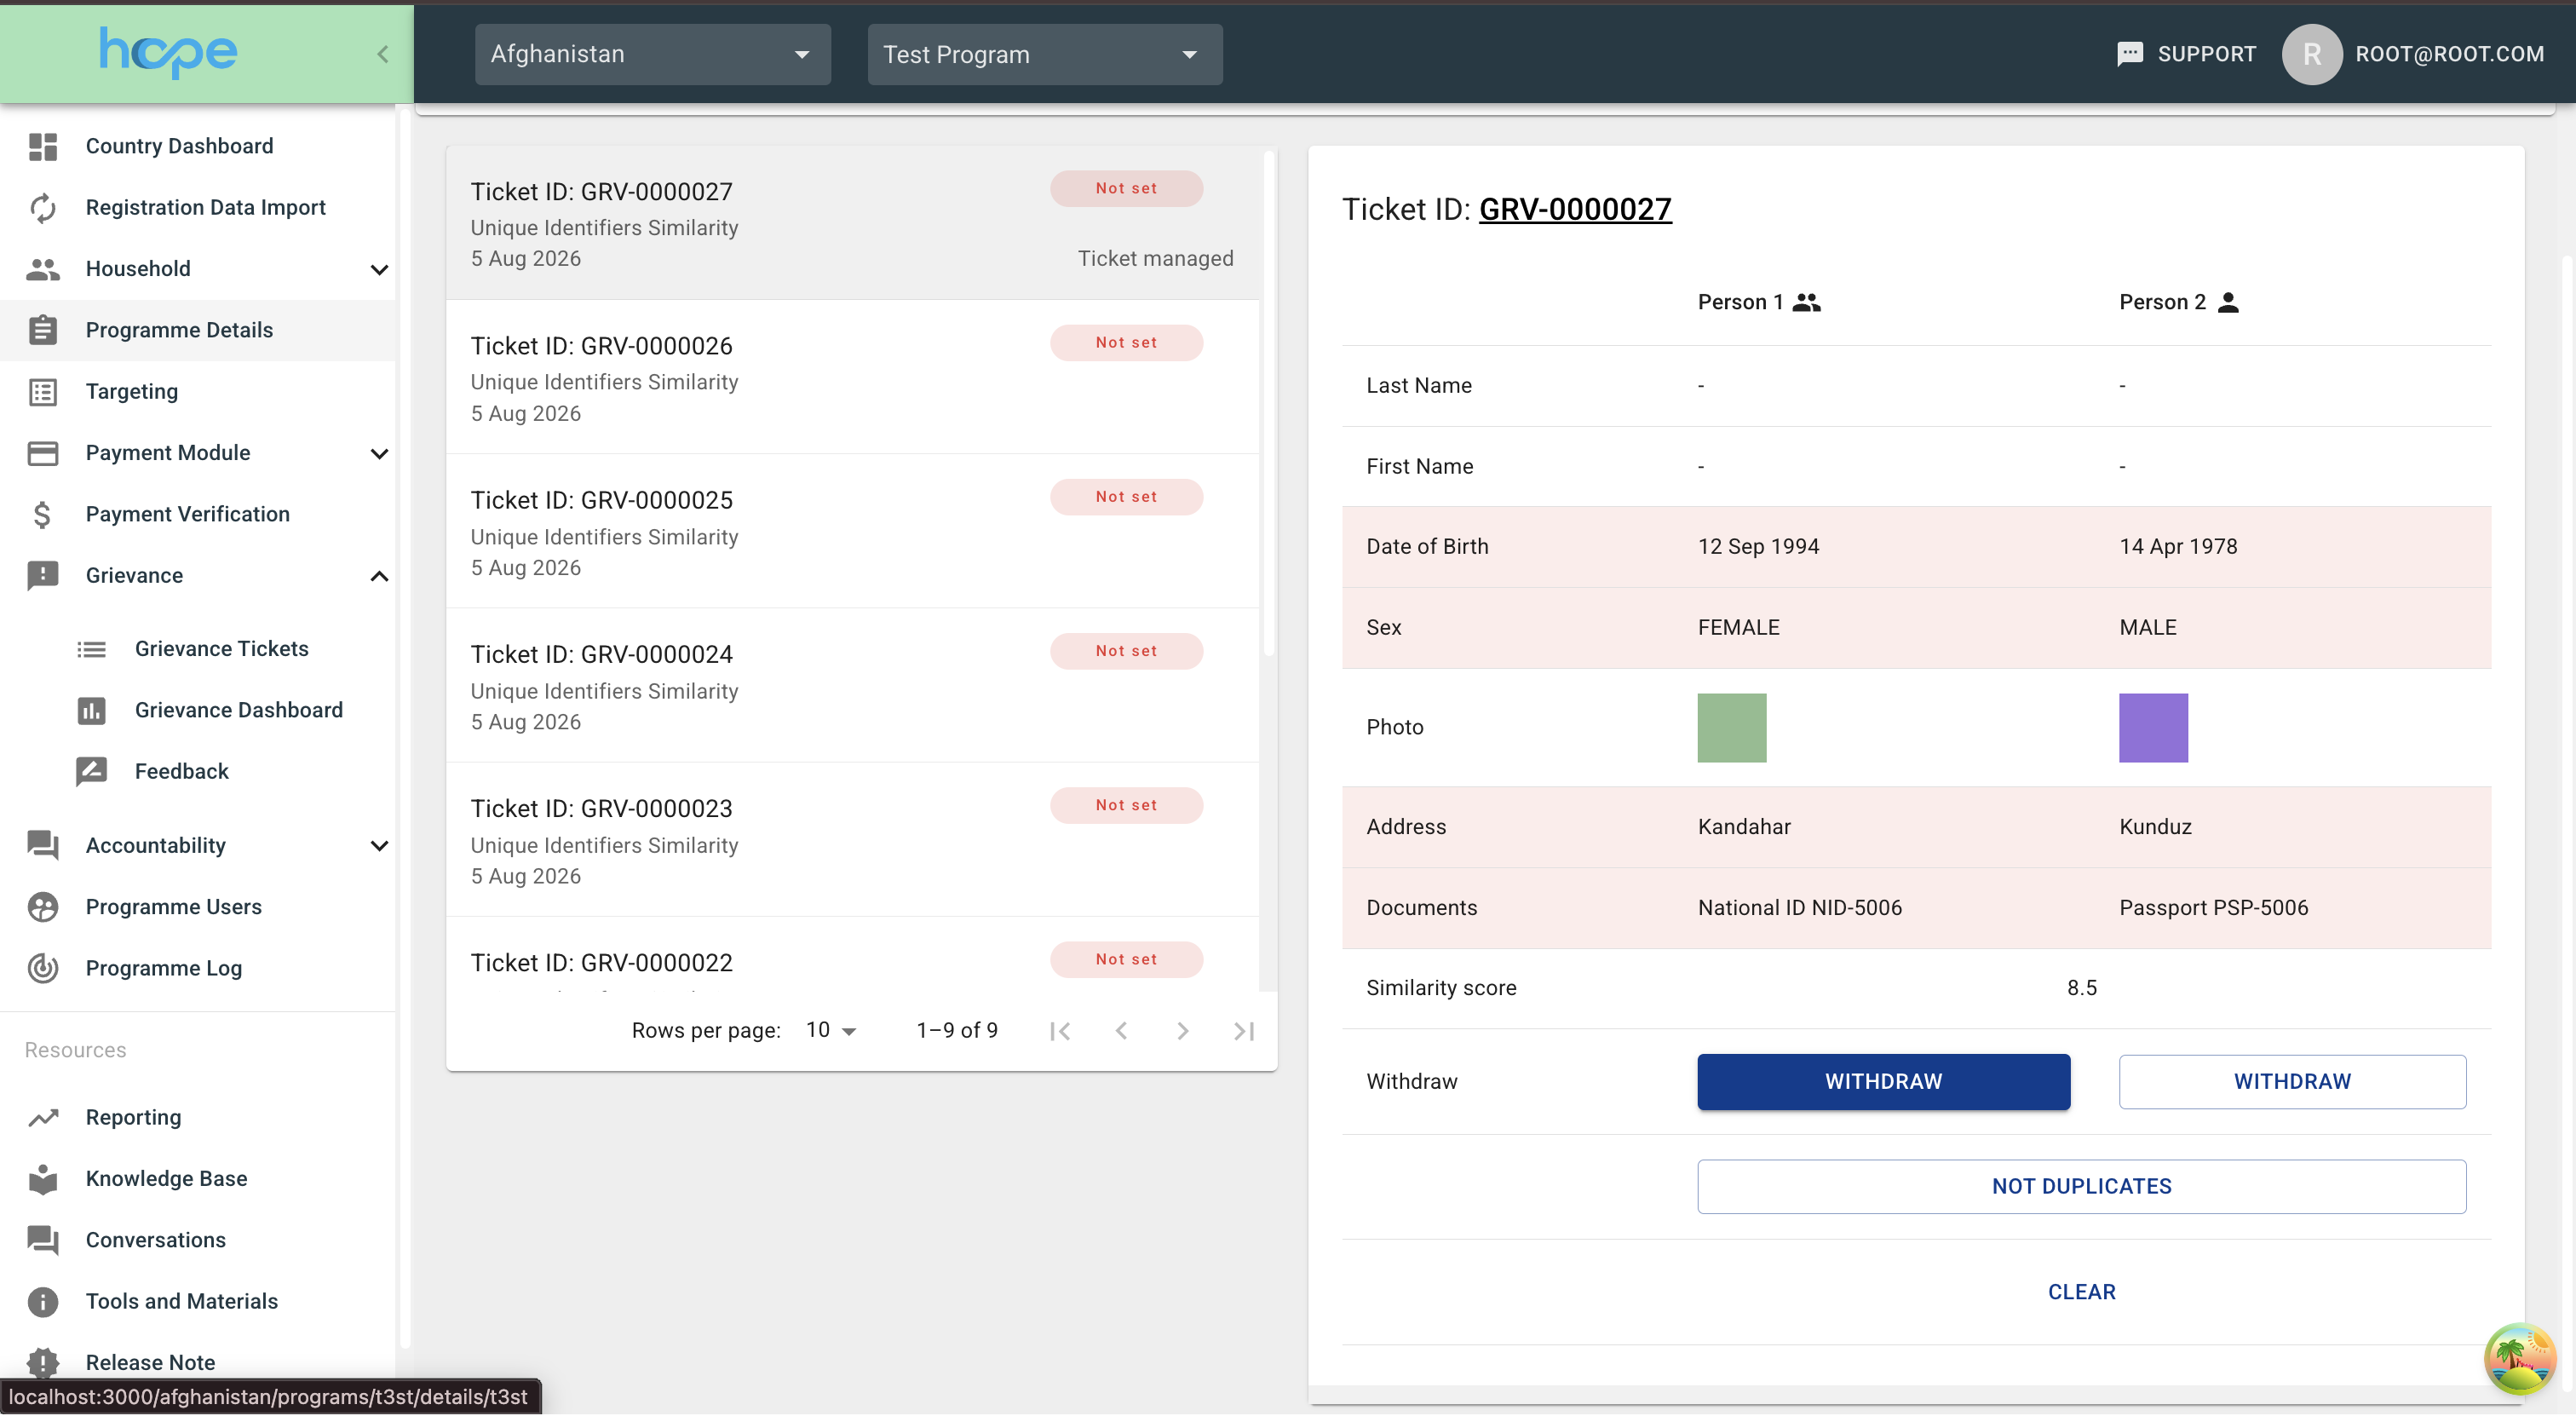The height and width of the screenshot is (1416, 2576).
Task: Collapse the Grievance section chevron
Action: 379,576
